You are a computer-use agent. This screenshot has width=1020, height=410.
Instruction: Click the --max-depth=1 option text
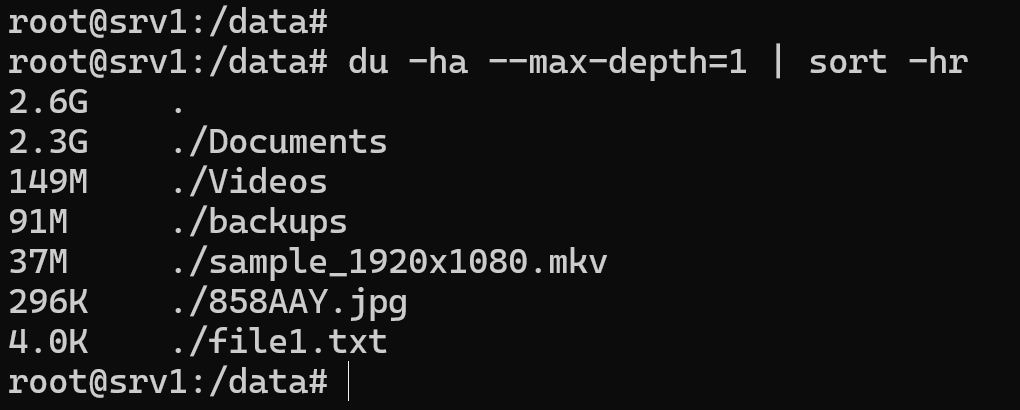click(617, 62)
